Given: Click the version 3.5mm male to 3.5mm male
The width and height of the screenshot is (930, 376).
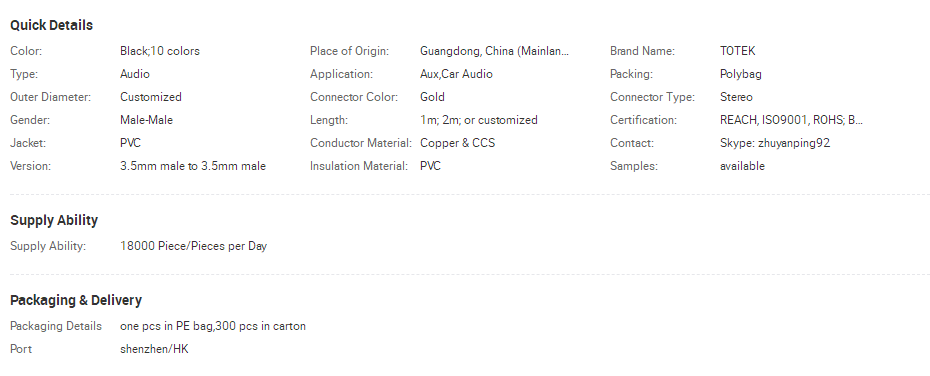Looking at the screenshot, I should click(193, 166).
